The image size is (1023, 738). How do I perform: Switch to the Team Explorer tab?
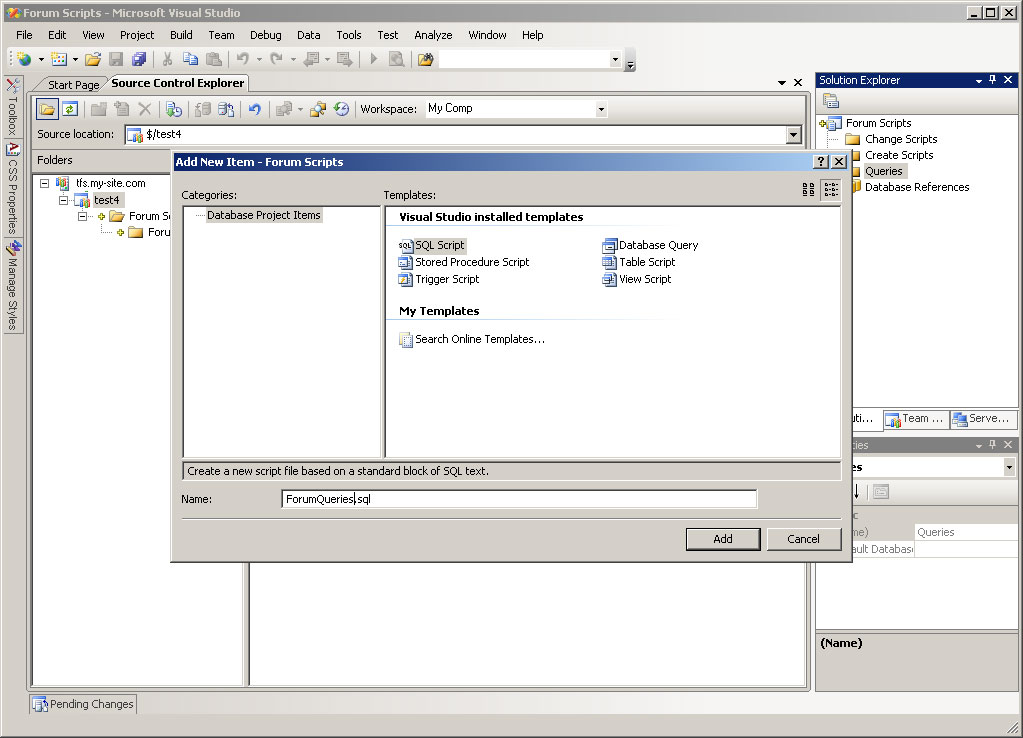[915, 419]
